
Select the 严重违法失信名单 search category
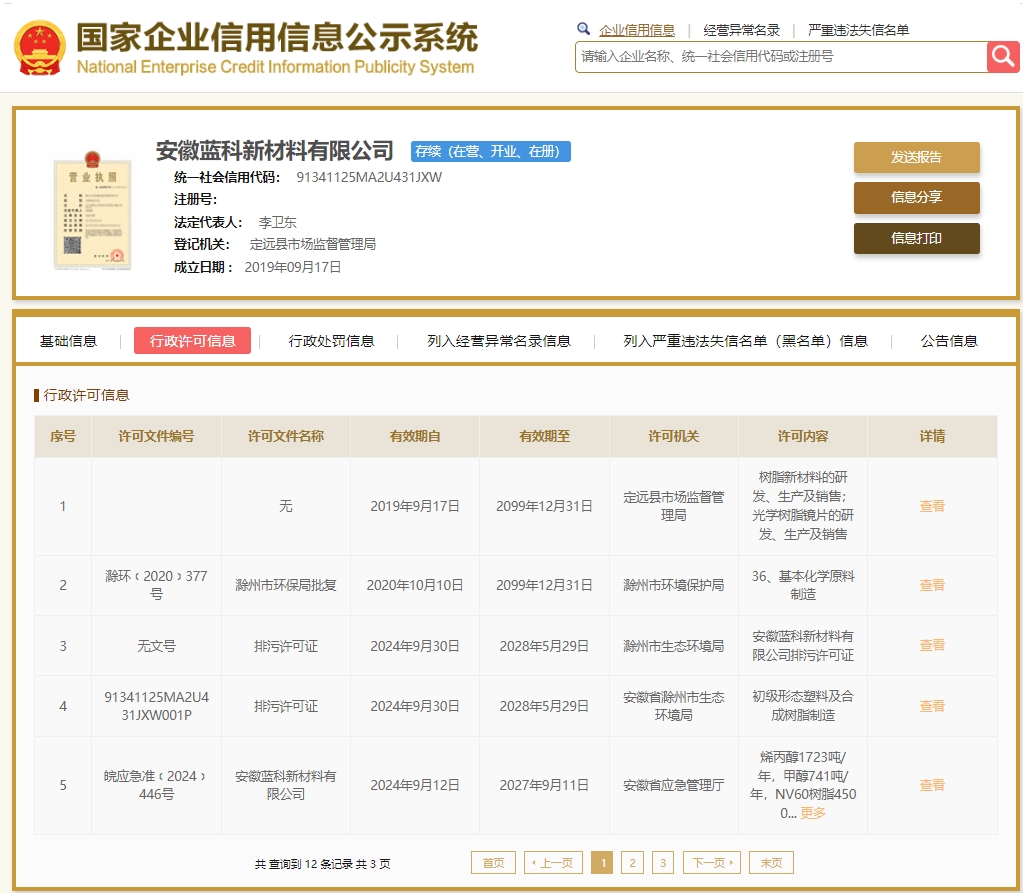pos(858,30)
